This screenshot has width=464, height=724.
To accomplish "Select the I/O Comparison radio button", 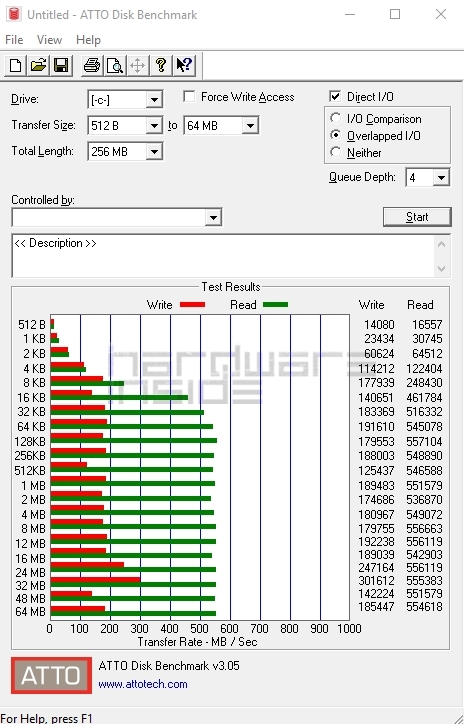I will coord(336,118).
